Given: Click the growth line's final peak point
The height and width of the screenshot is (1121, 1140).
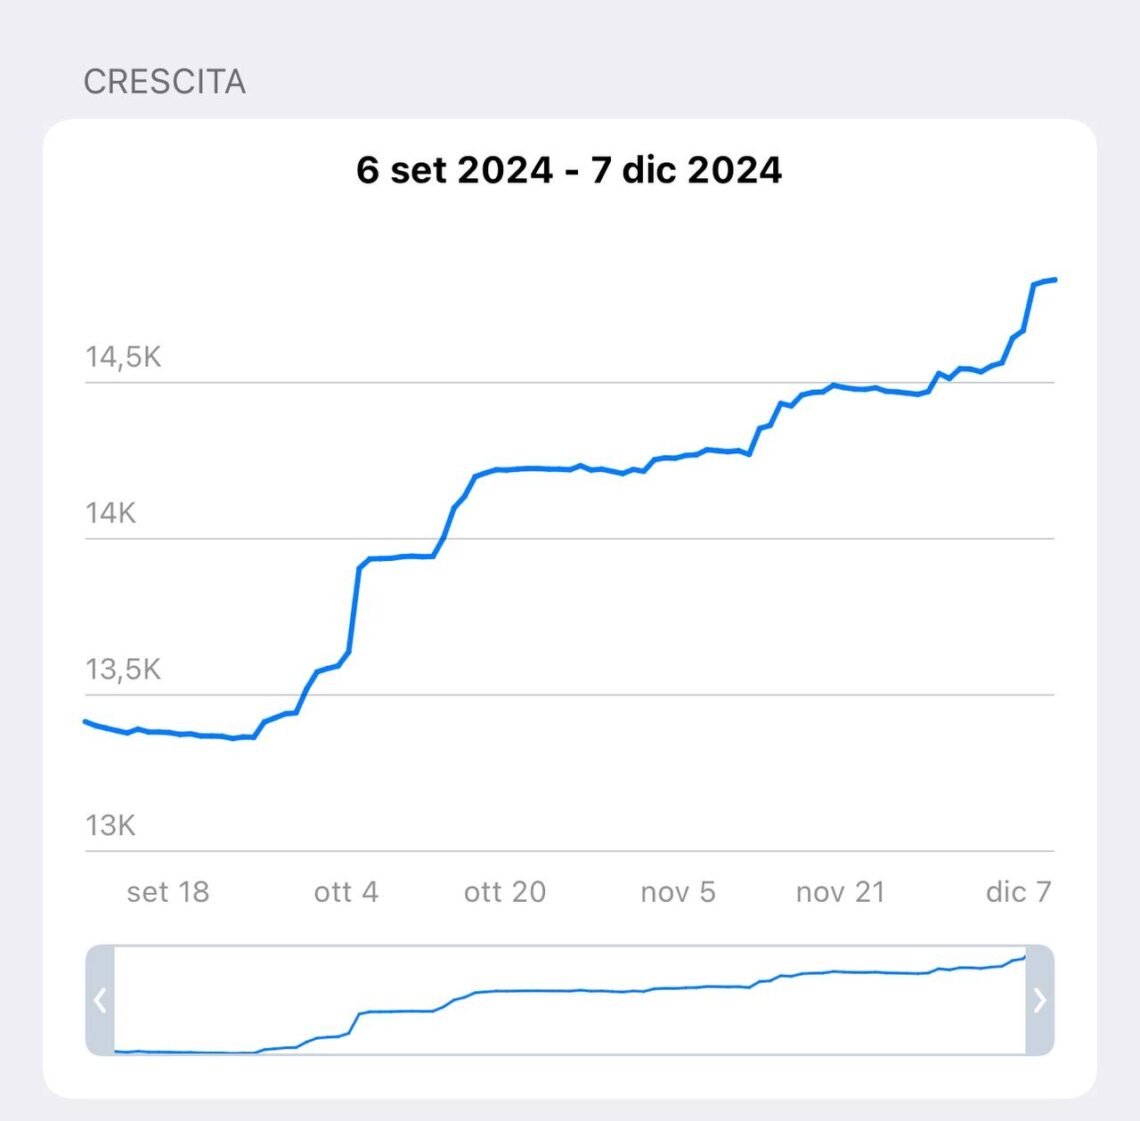Looking at the screenshot, I should 1053,280.
